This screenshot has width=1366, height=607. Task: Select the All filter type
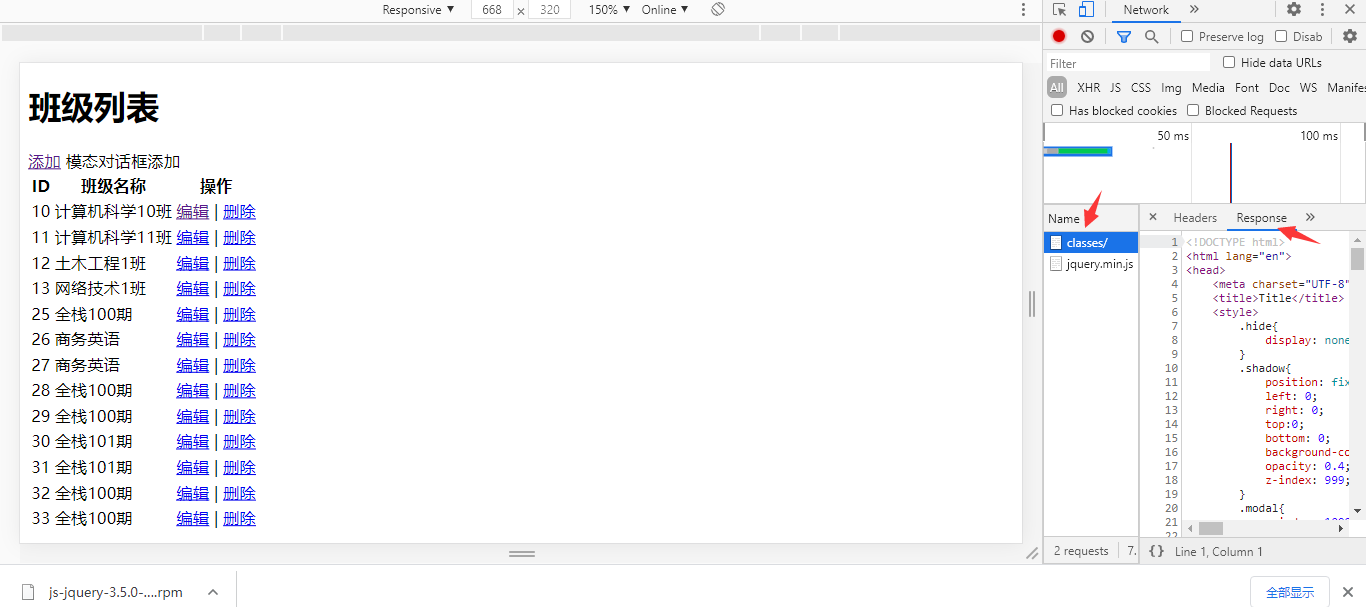(x=1057, y=87)
